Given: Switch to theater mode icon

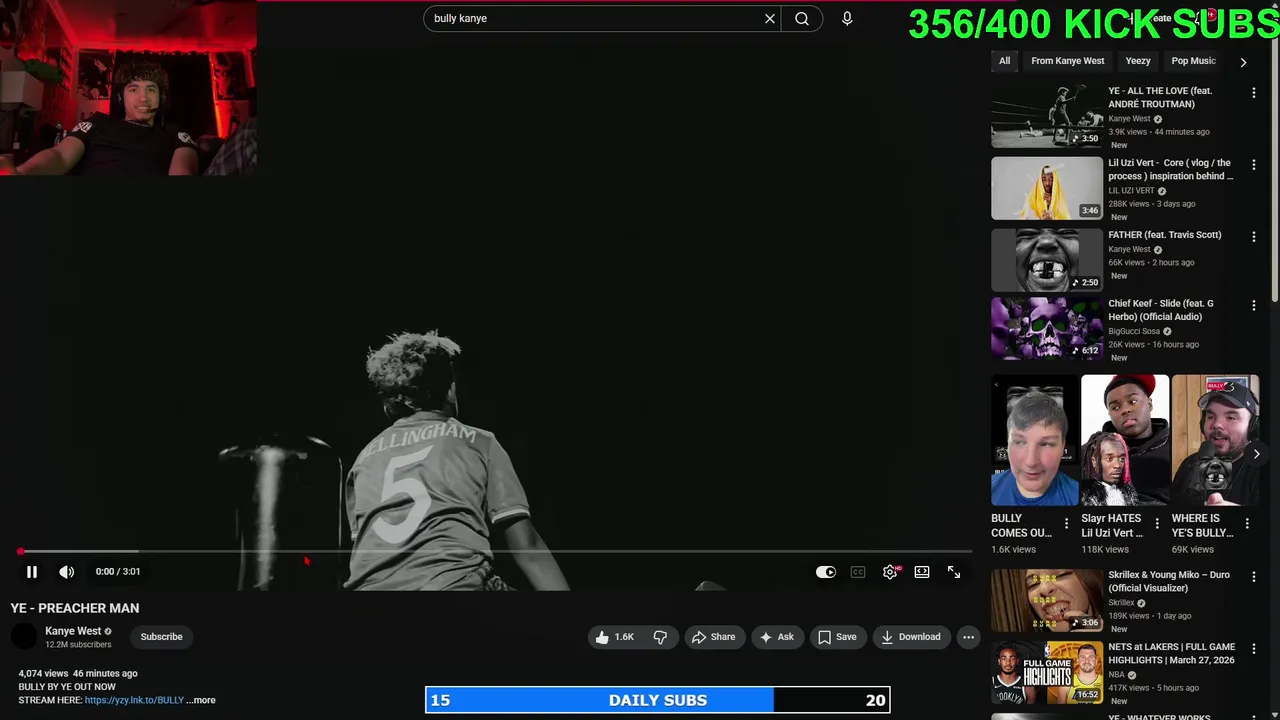Looking at the screenshot, I should [x=922, y=572].
